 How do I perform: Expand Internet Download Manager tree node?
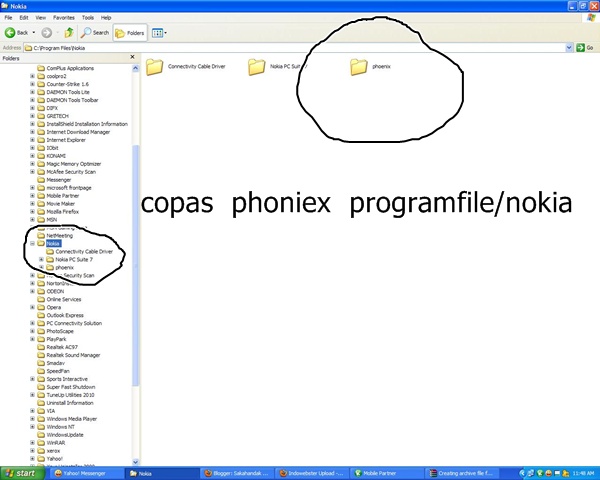[x=33, y=132]
